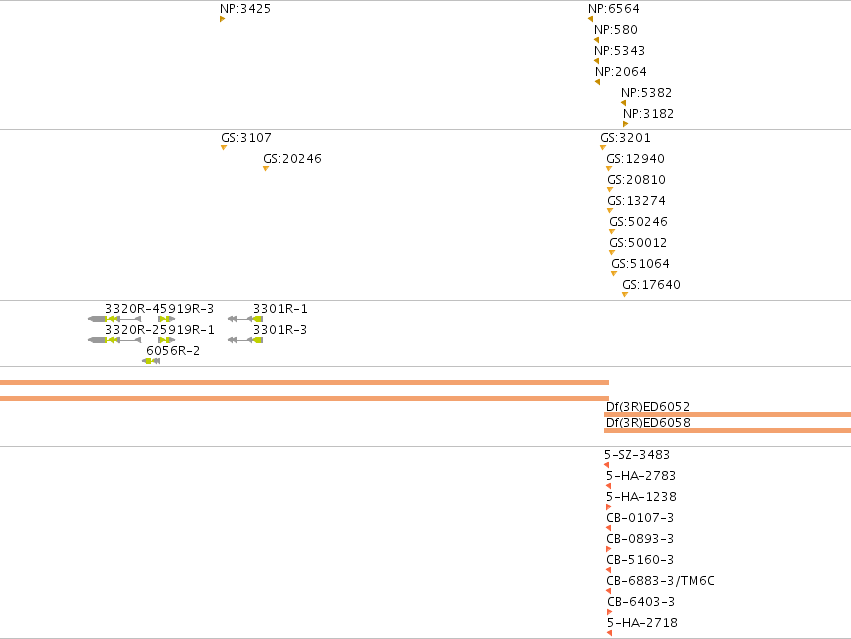Click the GS:3201 insertion triangle

tap(603, 148)
